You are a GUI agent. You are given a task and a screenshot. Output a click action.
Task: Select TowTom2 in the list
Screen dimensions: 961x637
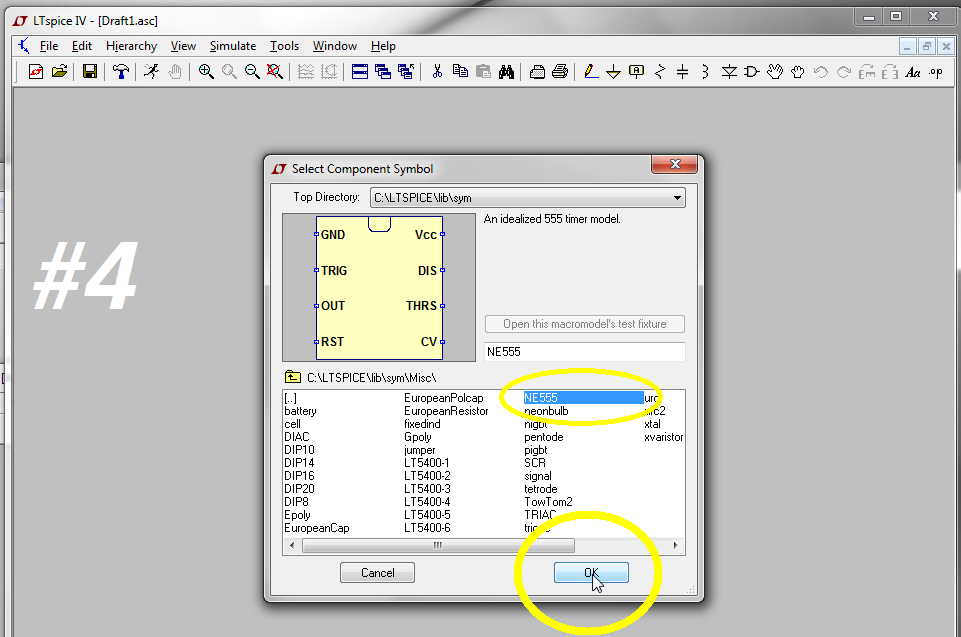click(548, 502)
